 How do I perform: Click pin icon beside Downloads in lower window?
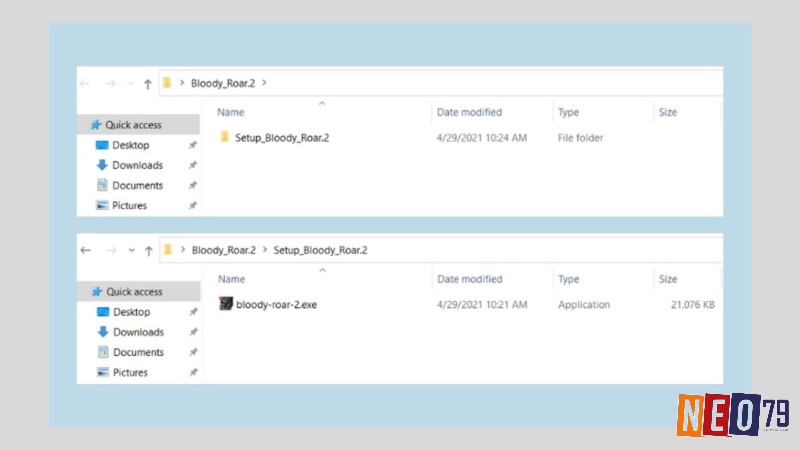pyautogui.click(x=193, y=332)
